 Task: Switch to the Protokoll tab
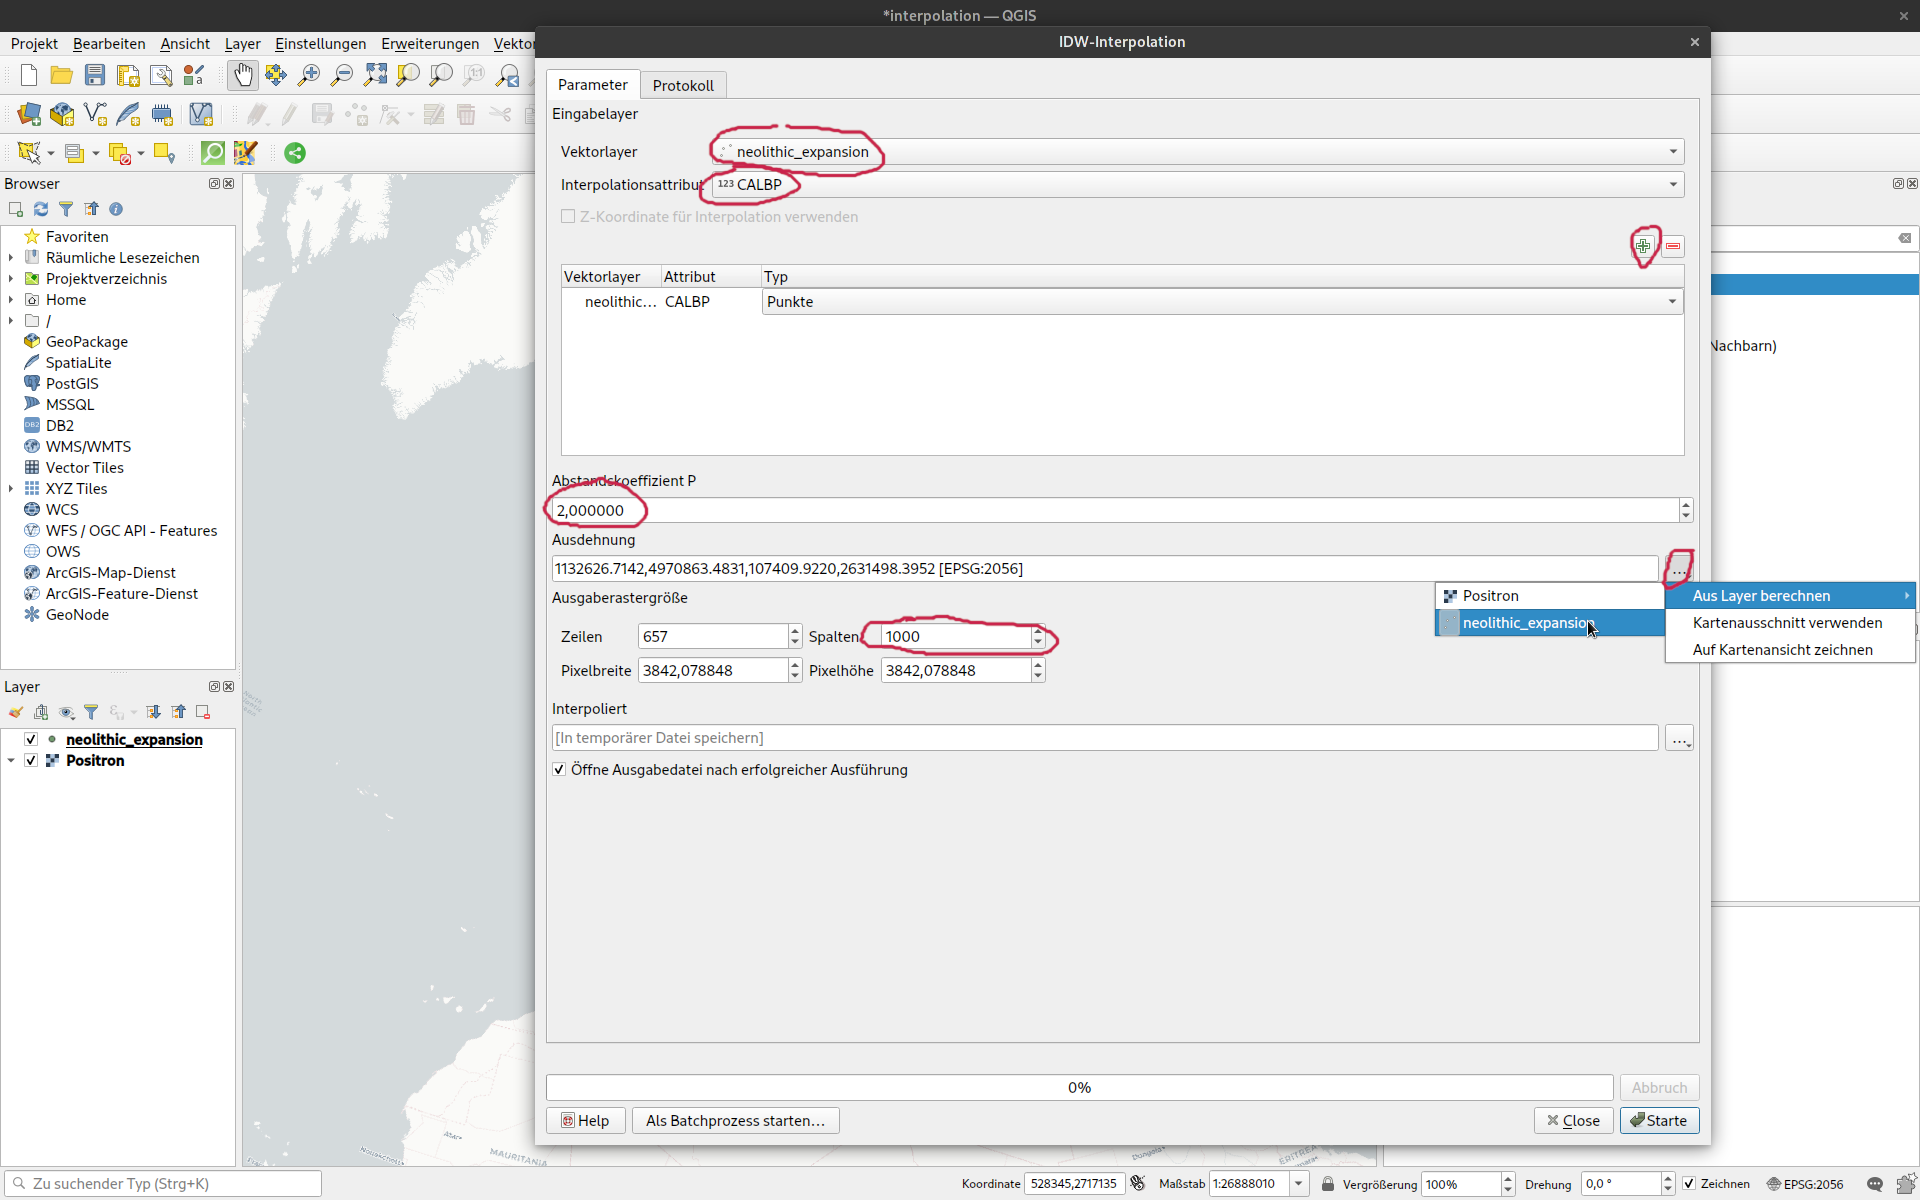pos(683,85)
